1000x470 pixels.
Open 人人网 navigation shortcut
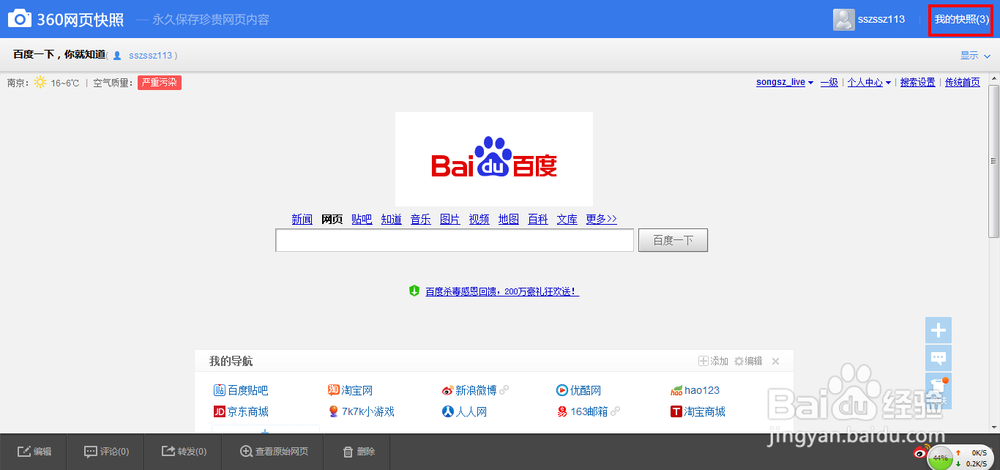coord(464,412)
